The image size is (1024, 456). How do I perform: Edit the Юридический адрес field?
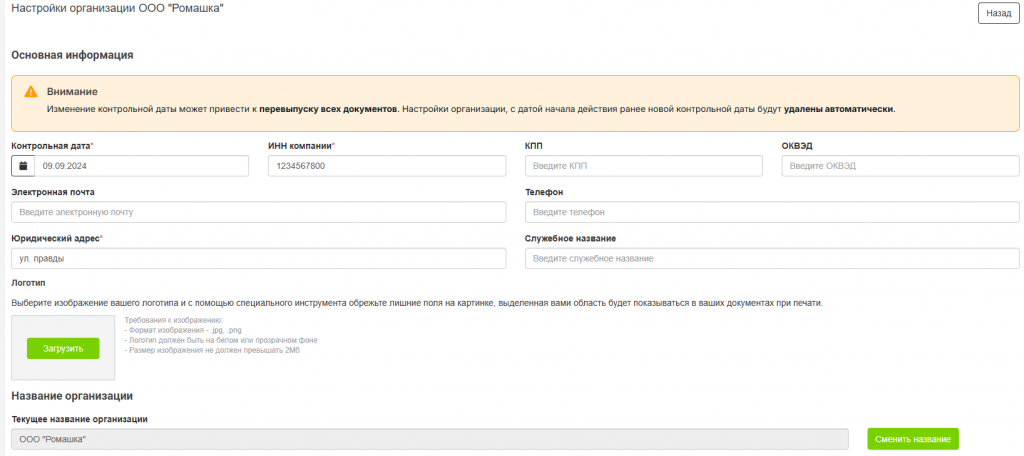click(x=259, y=258)
